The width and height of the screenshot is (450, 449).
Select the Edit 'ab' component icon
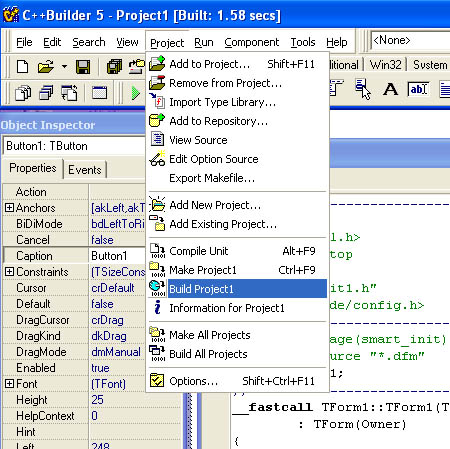[417, 89]
